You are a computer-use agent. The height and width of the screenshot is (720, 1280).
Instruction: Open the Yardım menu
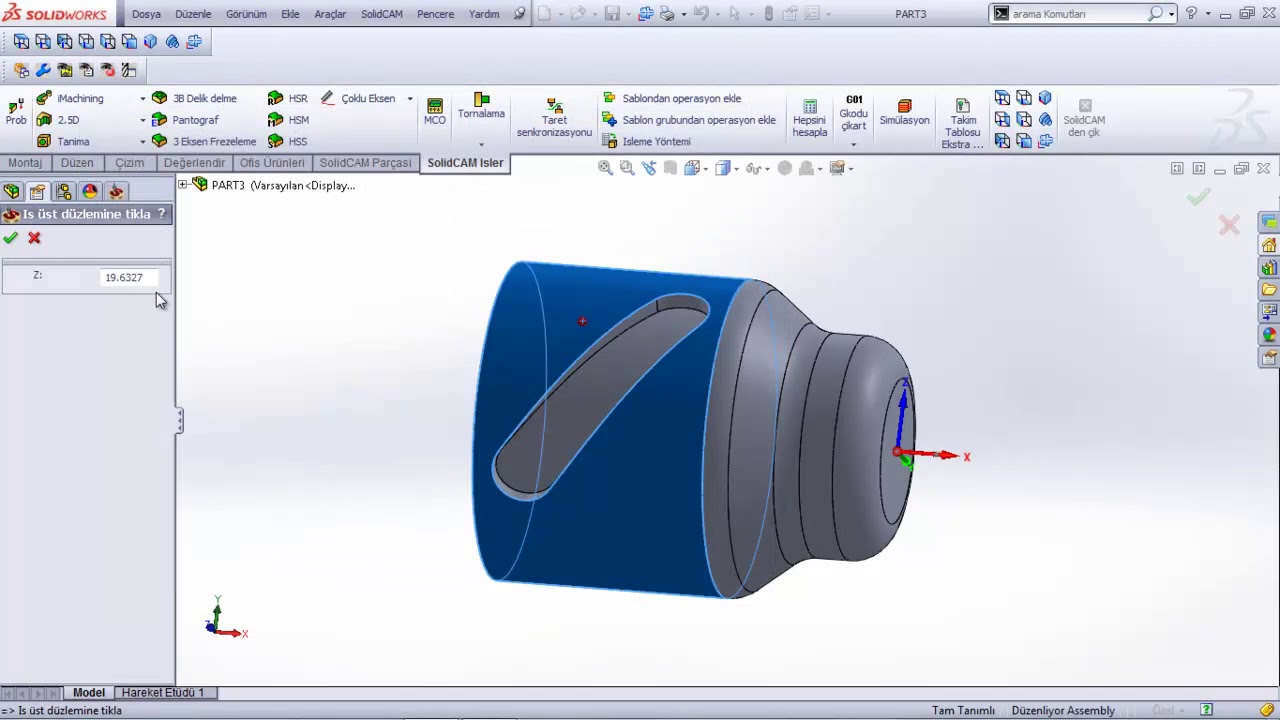tap(484, 14)
